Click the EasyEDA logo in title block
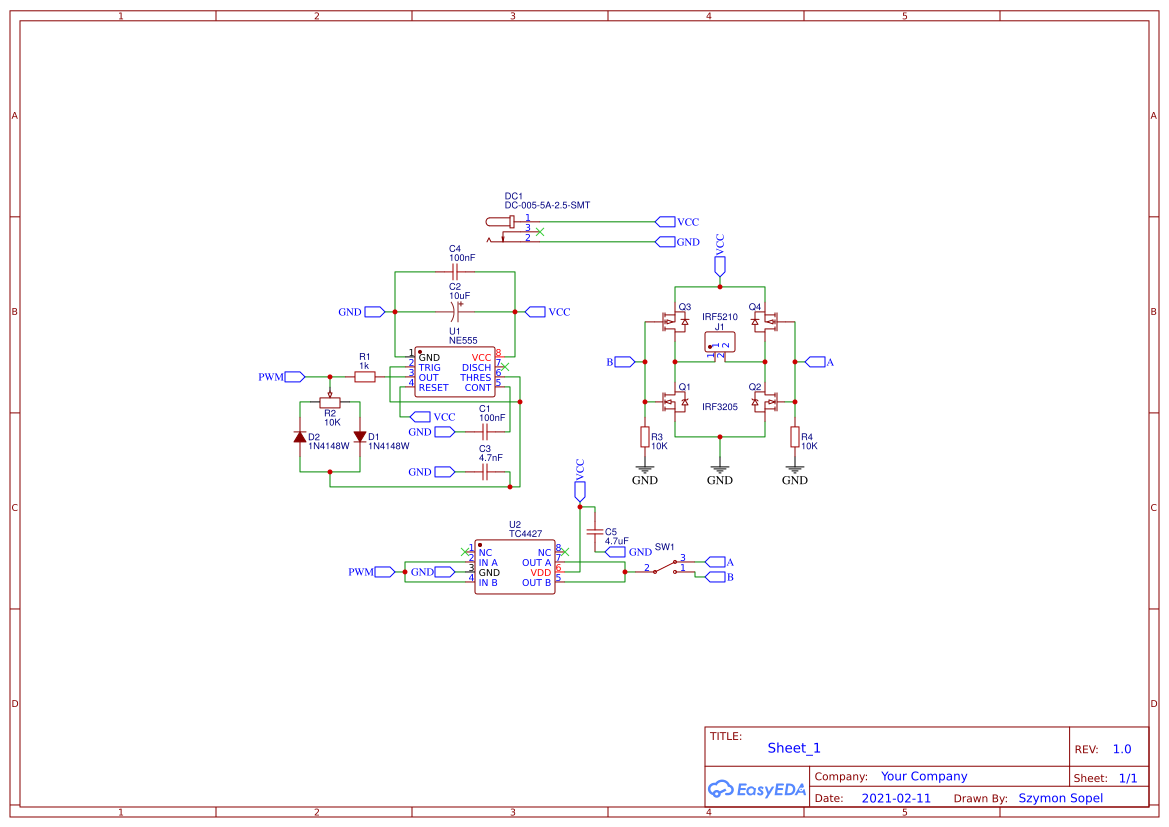The image size is (1169, 827). click(x=757, y=789)
